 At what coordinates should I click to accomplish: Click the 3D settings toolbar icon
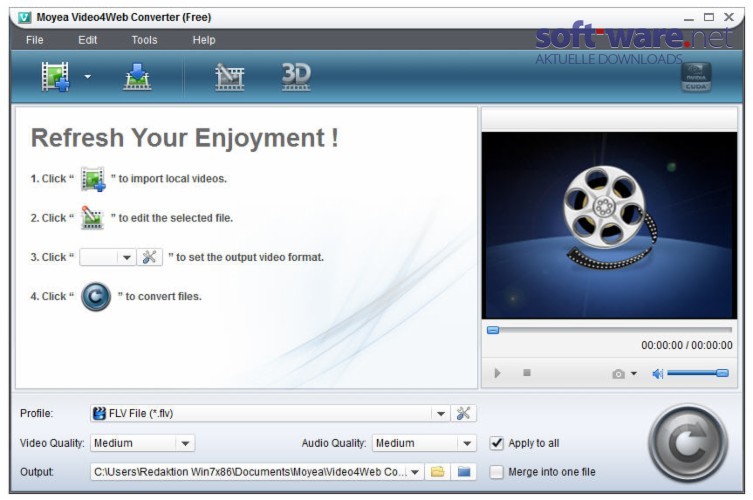pos(296,77)
